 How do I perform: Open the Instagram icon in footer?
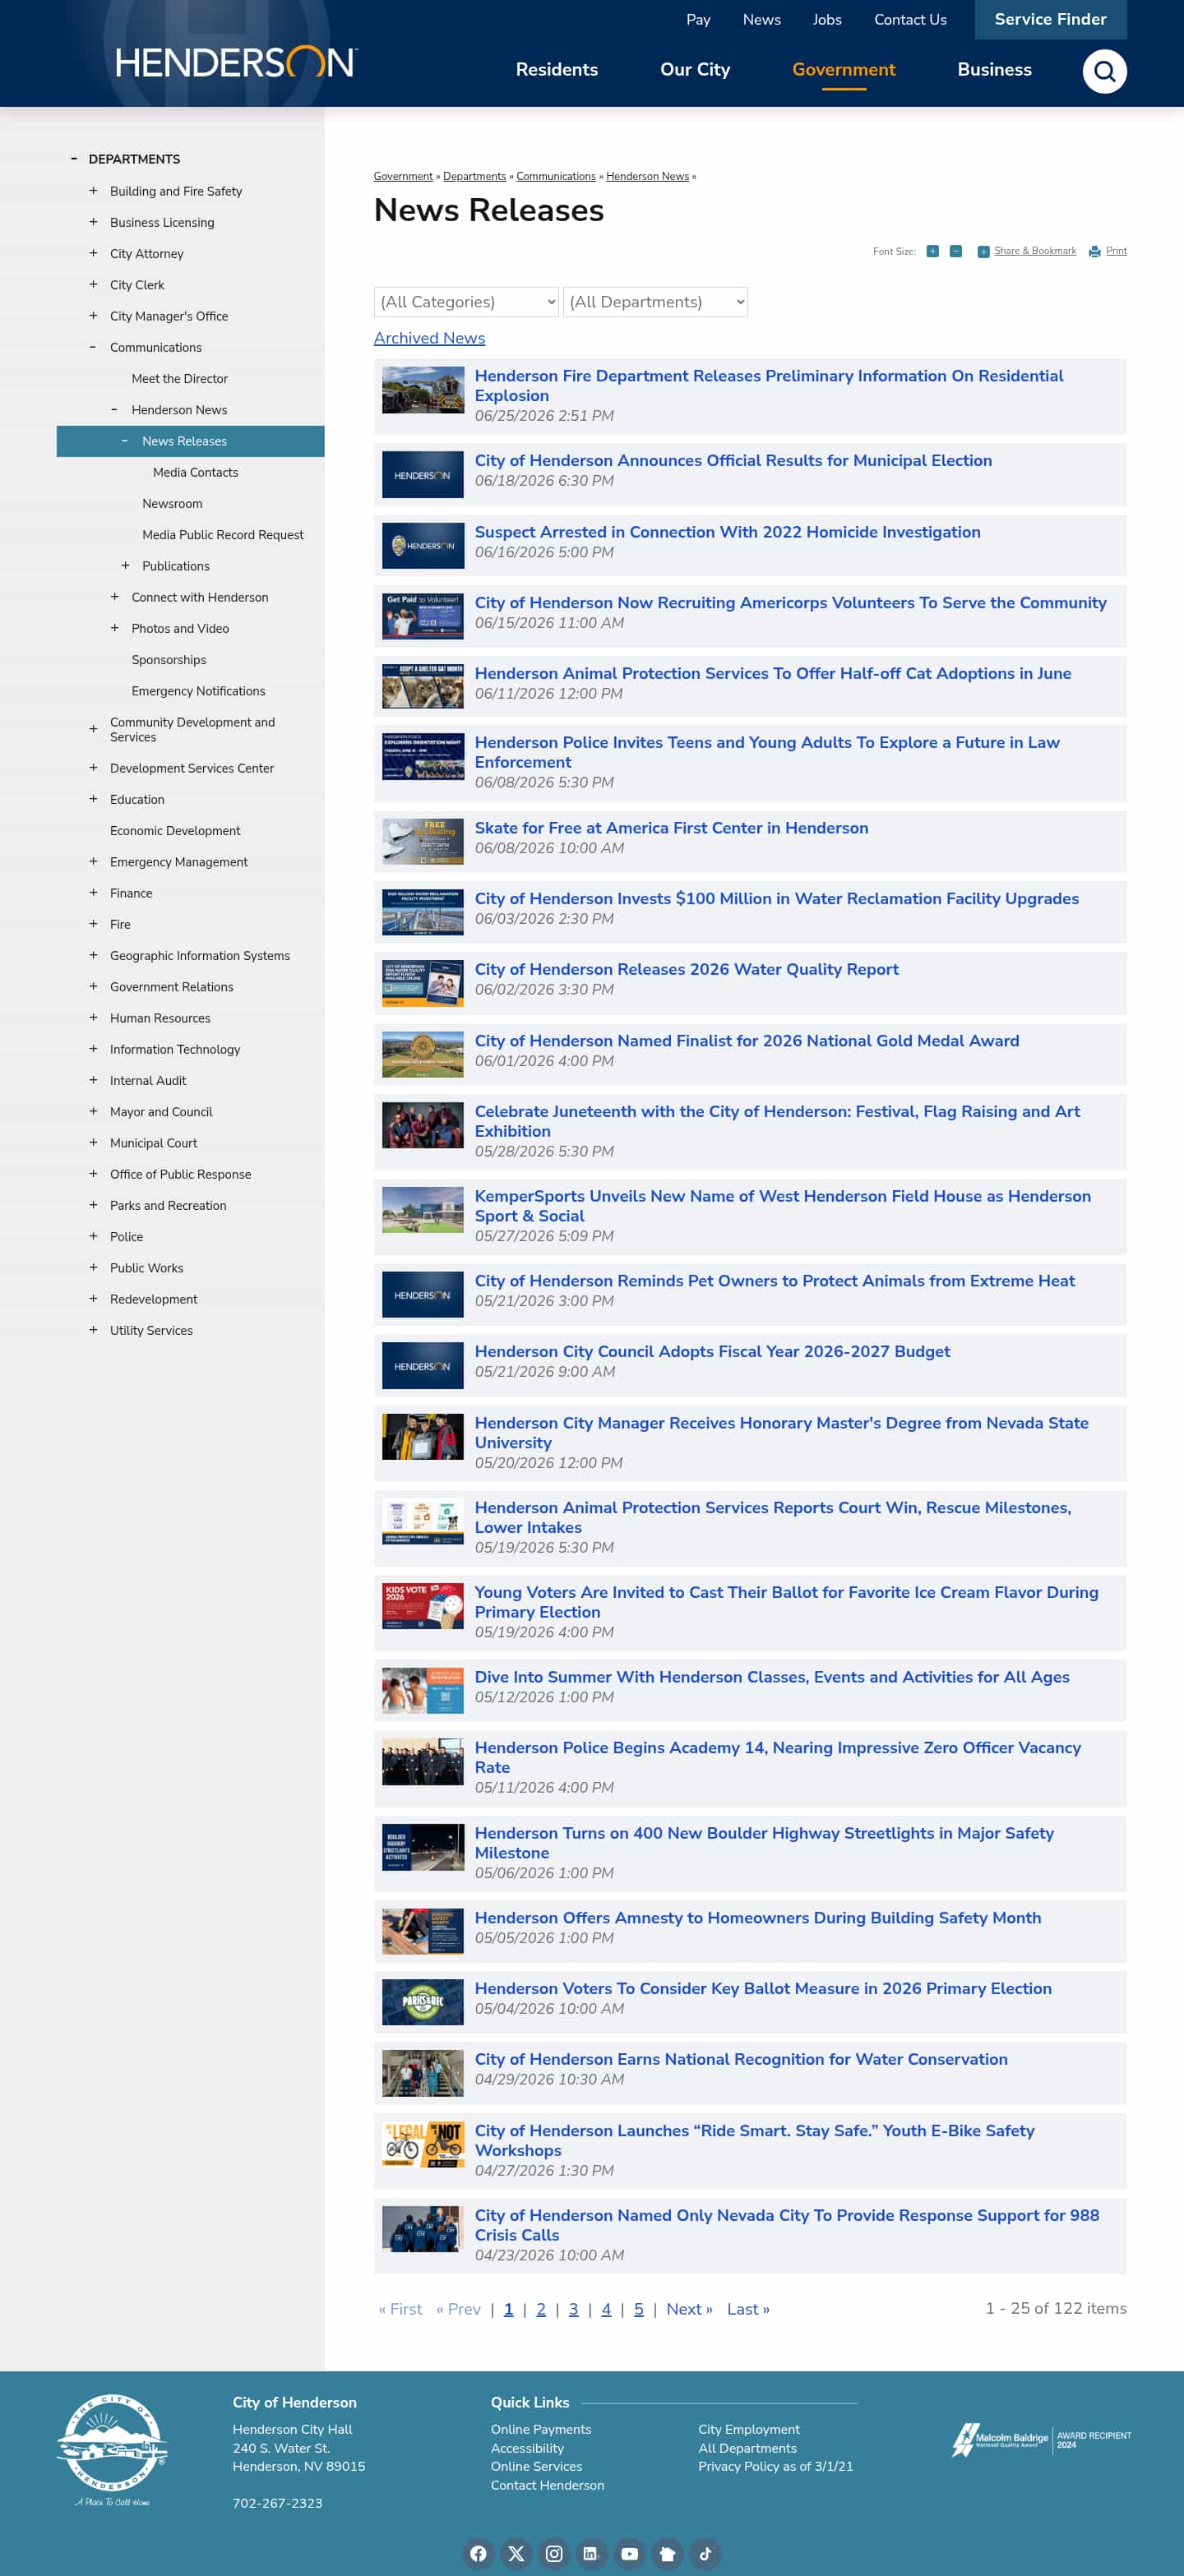coord(554,2553)
